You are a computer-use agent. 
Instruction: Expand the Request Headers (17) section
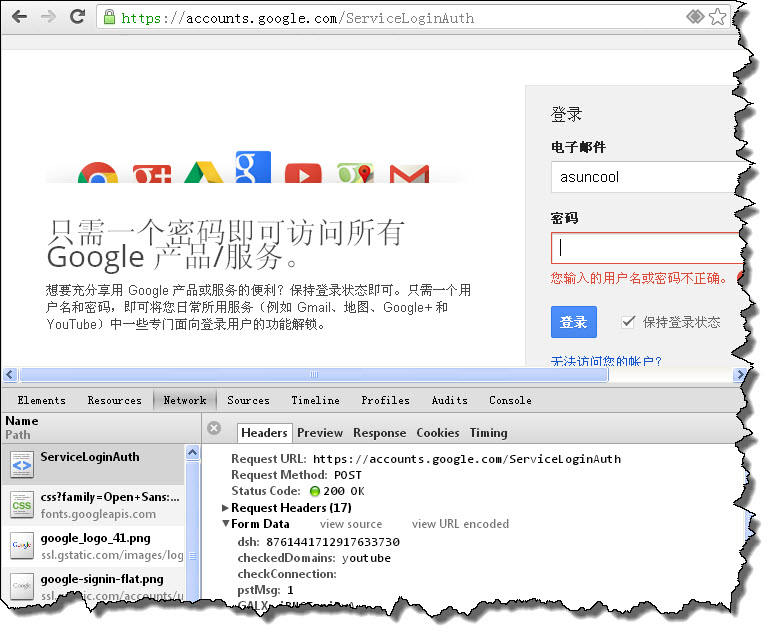point(225,508)
